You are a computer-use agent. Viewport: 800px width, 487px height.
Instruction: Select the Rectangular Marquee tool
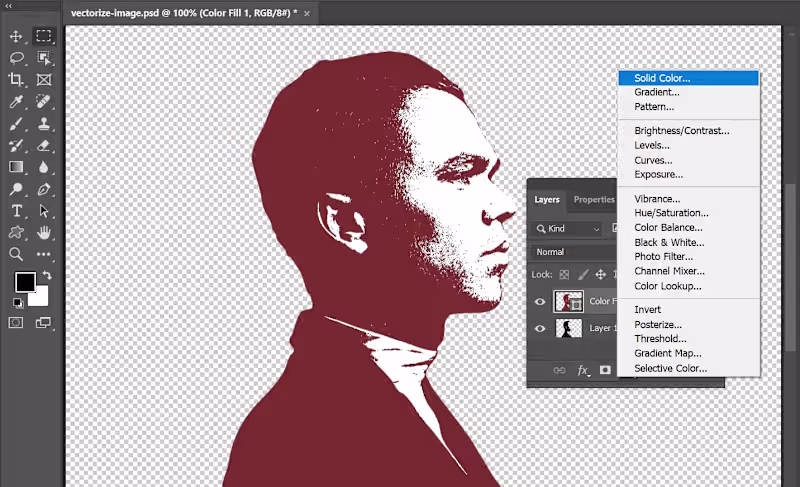(x=43, y=36)
